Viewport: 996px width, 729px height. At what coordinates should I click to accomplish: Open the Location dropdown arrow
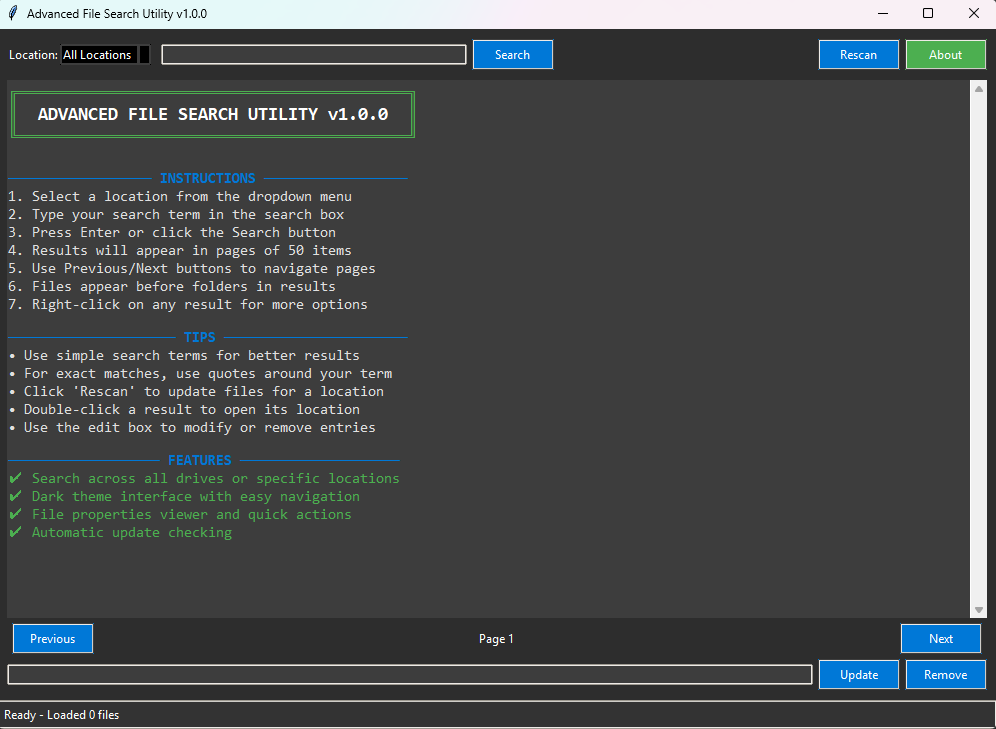(144, 55)
